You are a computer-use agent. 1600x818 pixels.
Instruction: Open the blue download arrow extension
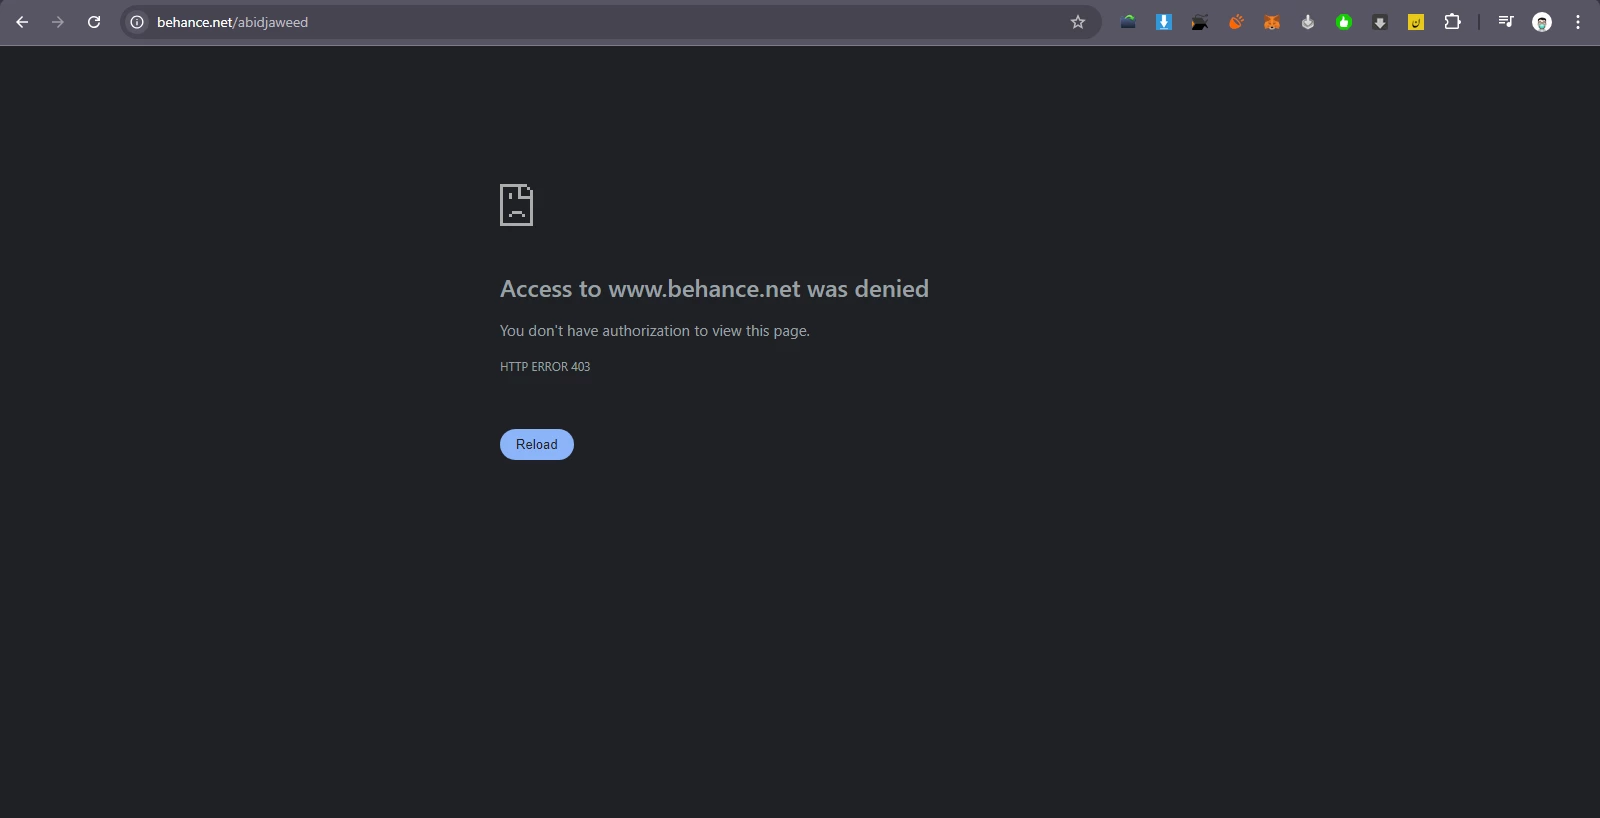click(x=1164, y=22)
